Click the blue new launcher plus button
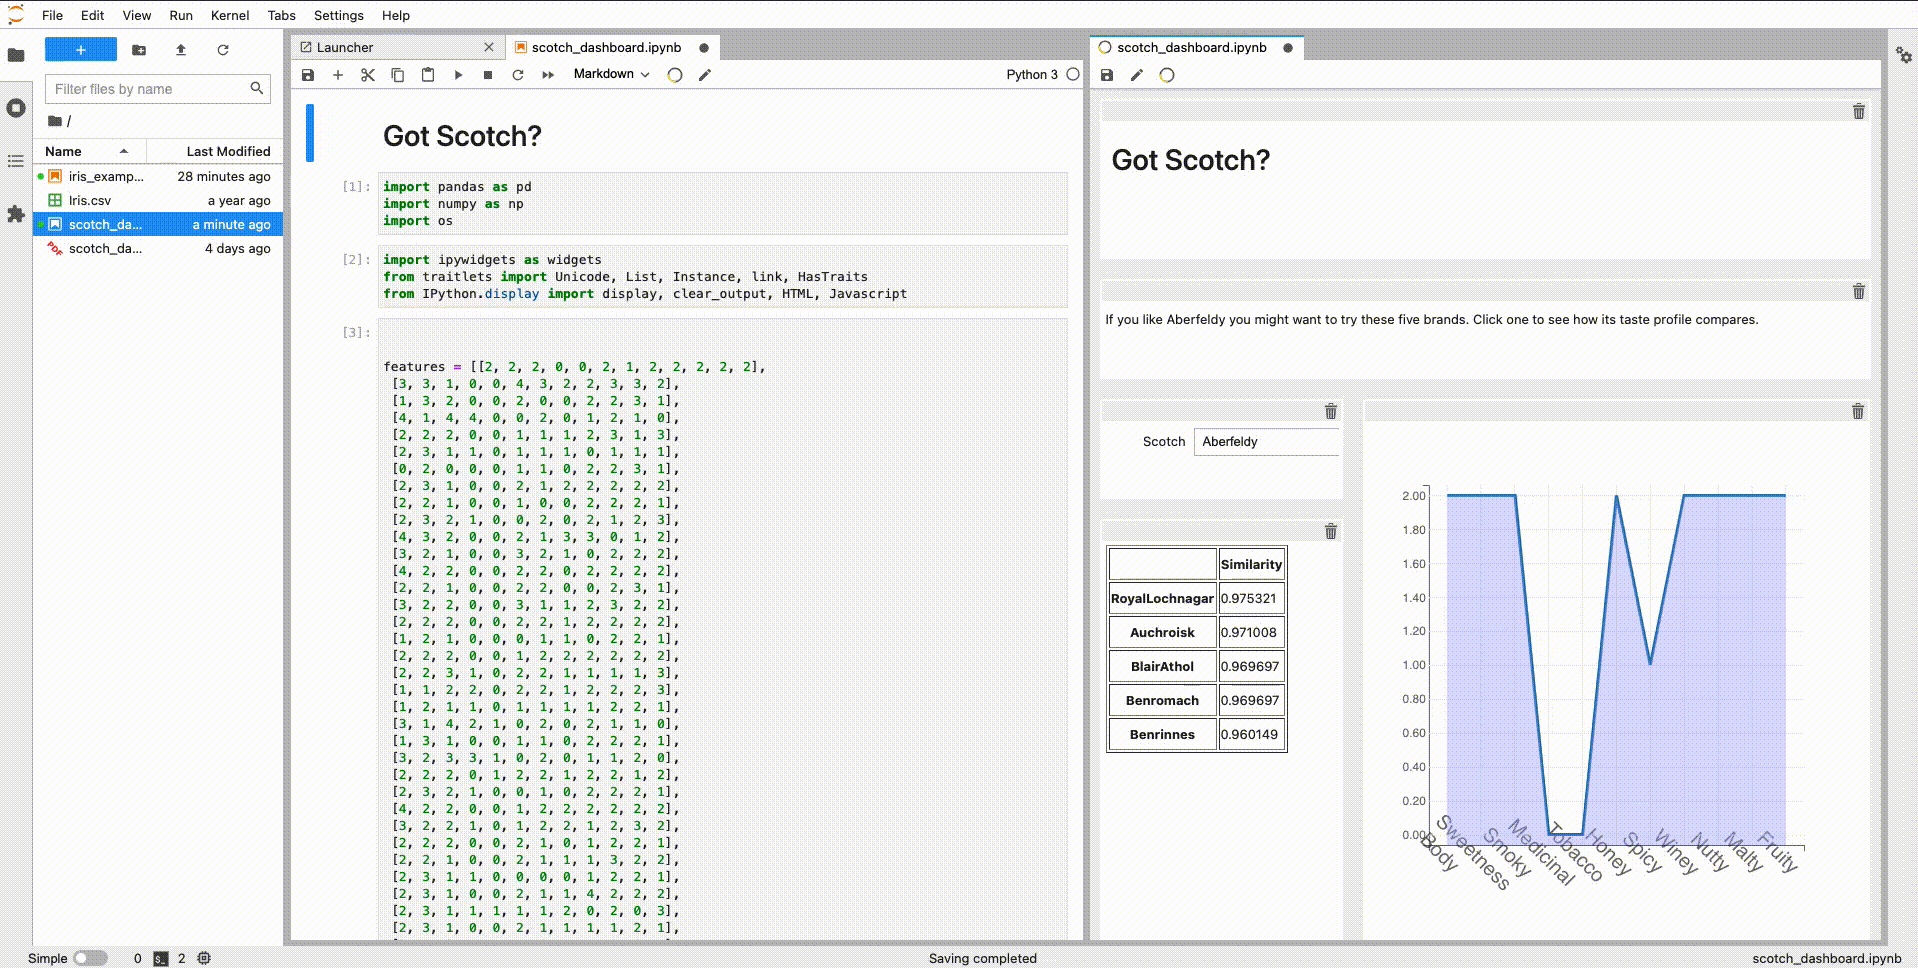Image resolution: width=1918 pixels, height=968 pixels. tap(81, 49)
